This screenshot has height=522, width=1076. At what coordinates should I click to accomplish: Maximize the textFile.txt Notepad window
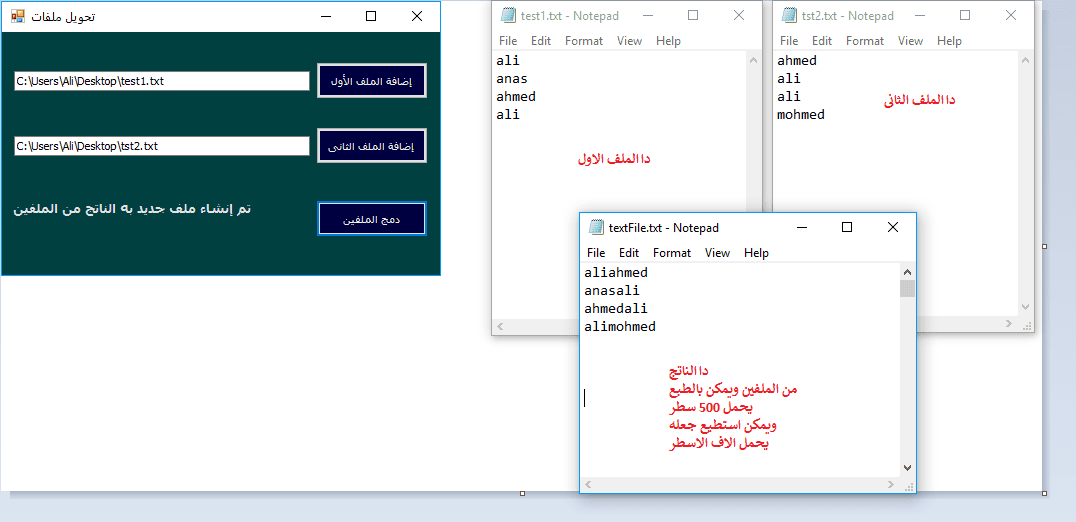click(x=847, y=227)
